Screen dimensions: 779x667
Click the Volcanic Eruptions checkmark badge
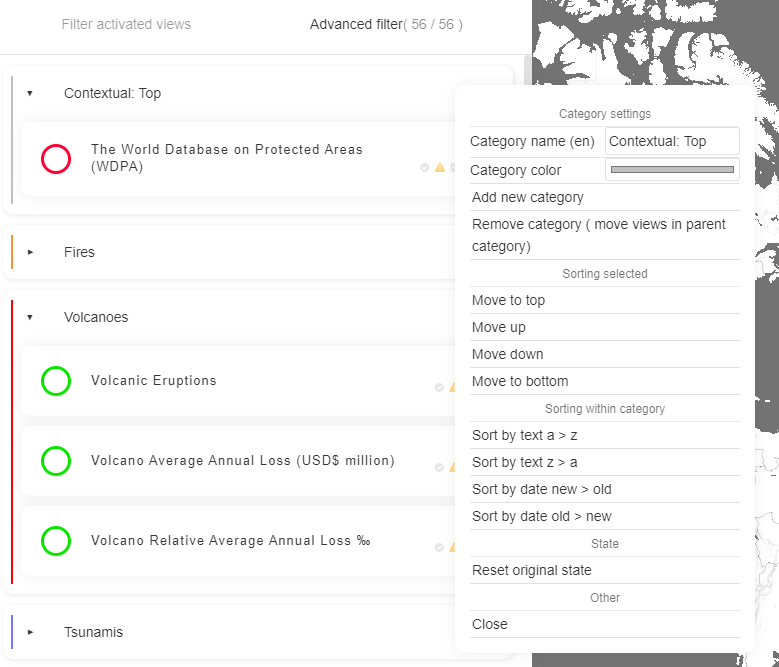click(439, 387)
